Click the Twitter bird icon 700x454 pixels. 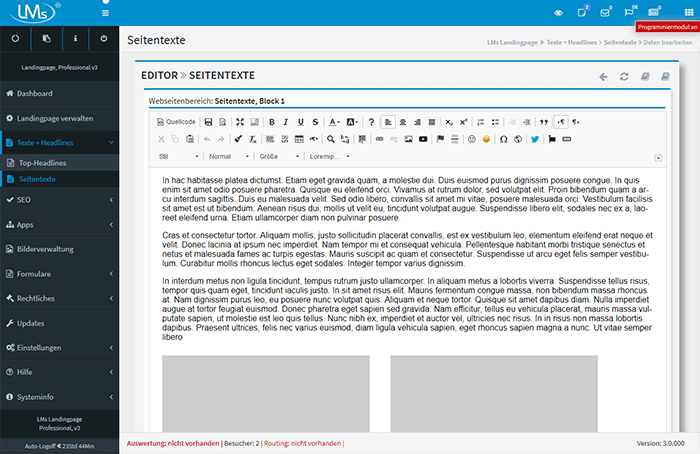pyautogui.click(x=535, y=139)
